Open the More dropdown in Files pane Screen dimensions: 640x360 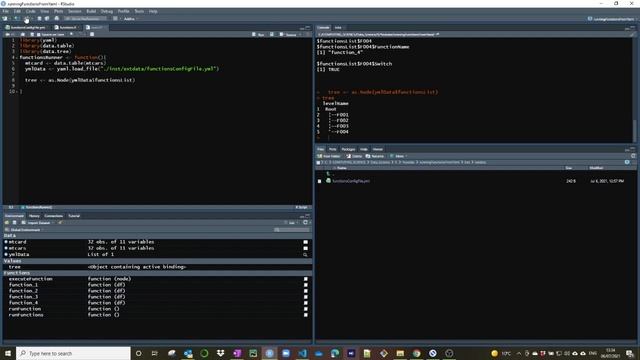coord(398,156)
